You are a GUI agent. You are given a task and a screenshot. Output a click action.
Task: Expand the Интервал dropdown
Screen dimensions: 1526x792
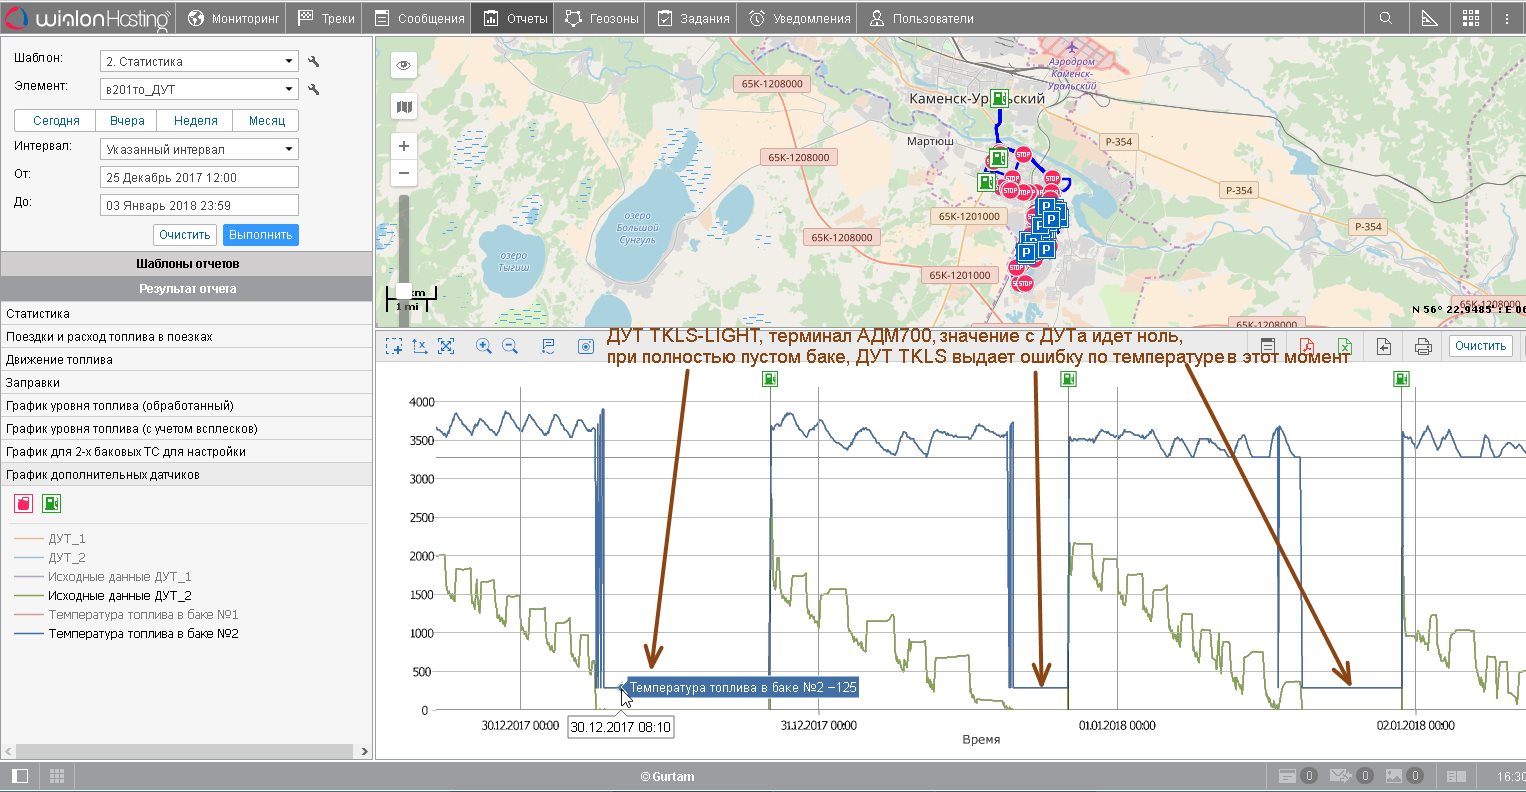click(x=200, y=150)
